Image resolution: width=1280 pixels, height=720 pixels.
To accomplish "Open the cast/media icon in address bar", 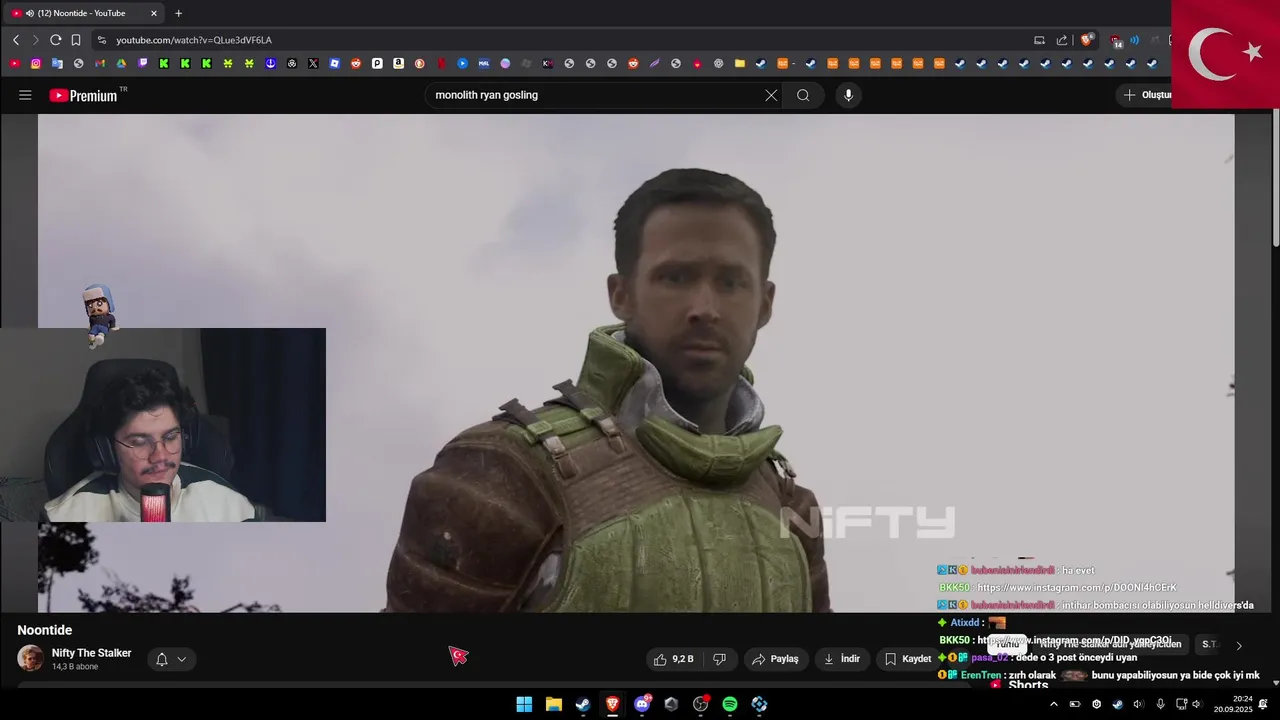I will click(x=1039, y=40).
